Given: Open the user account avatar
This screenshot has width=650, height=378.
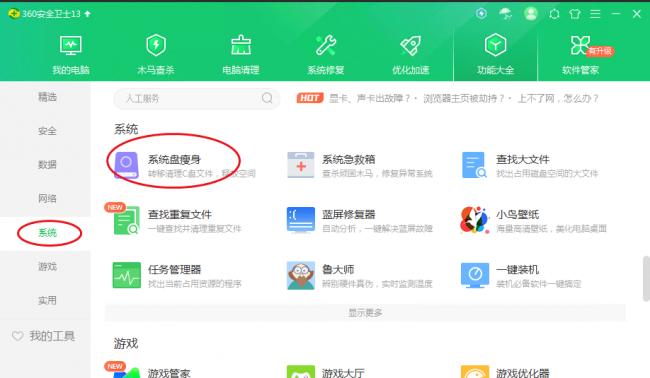Looking at the screenshot, I should click(x=531, y=14).
